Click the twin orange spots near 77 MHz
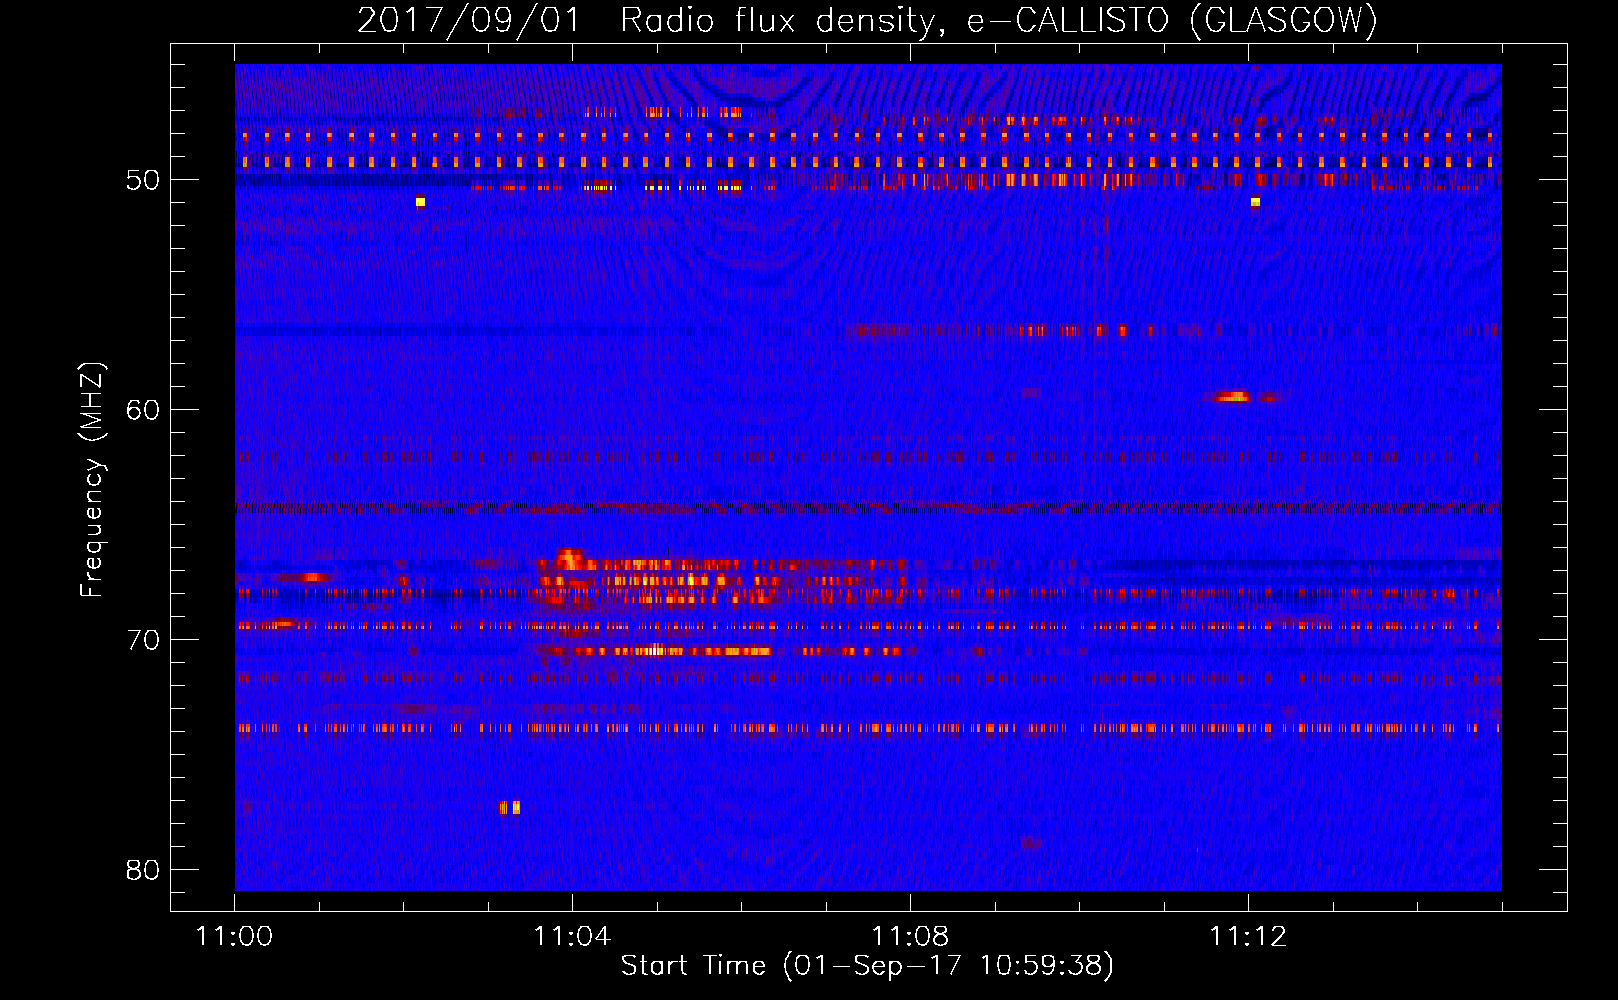The width and height of the screenshot is (1618, 1000). coord(510,807)
